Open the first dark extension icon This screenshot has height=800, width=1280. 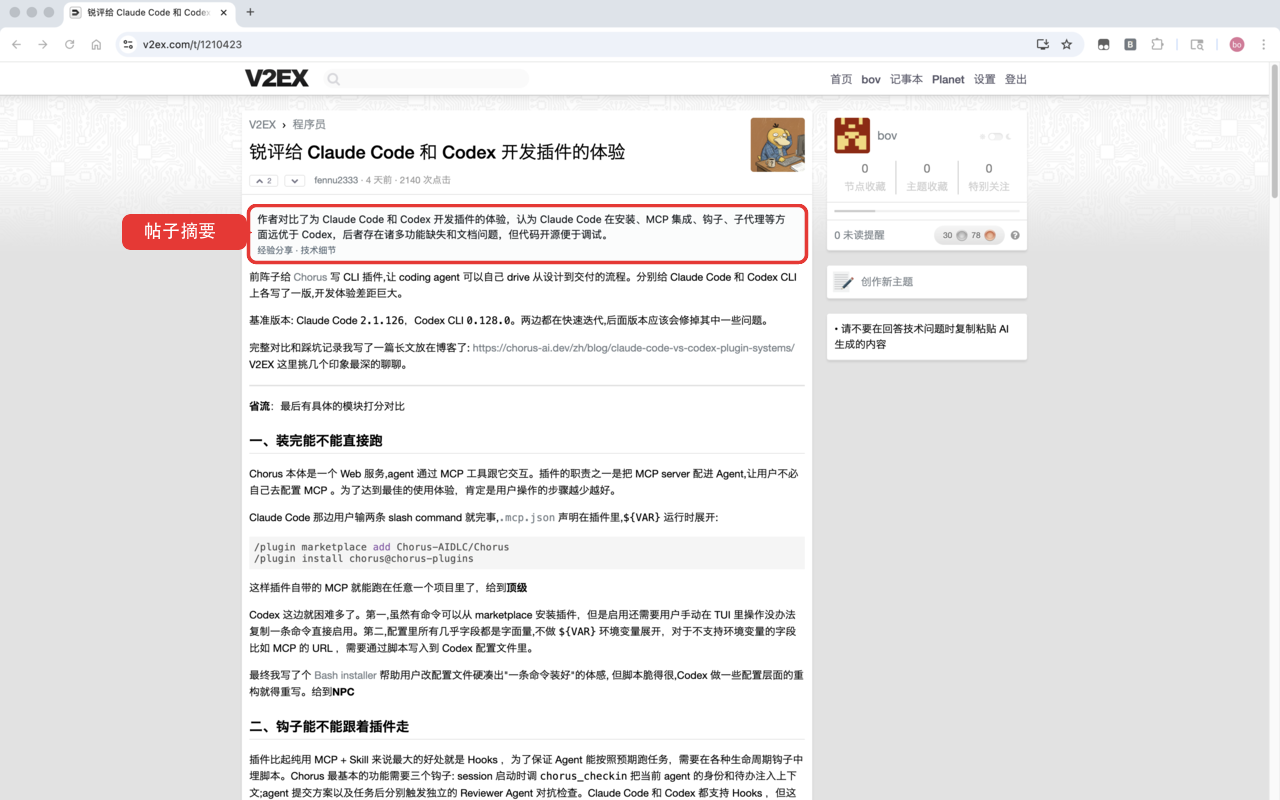click(1104, 44)
